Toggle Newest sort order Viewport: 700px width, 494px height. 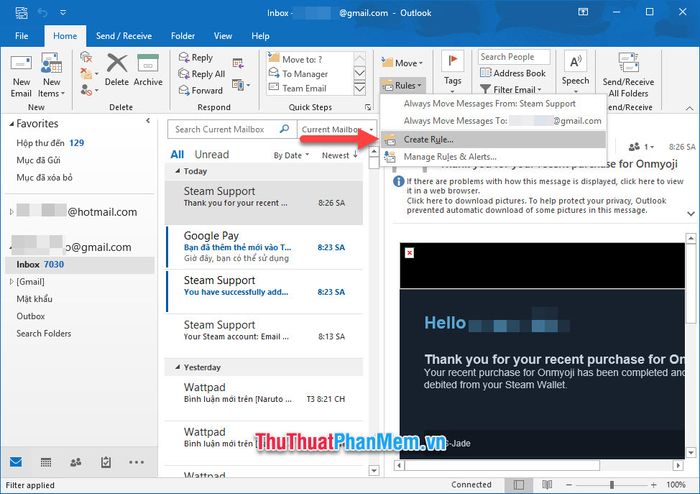pyautogui.click(x=340, y=155)
